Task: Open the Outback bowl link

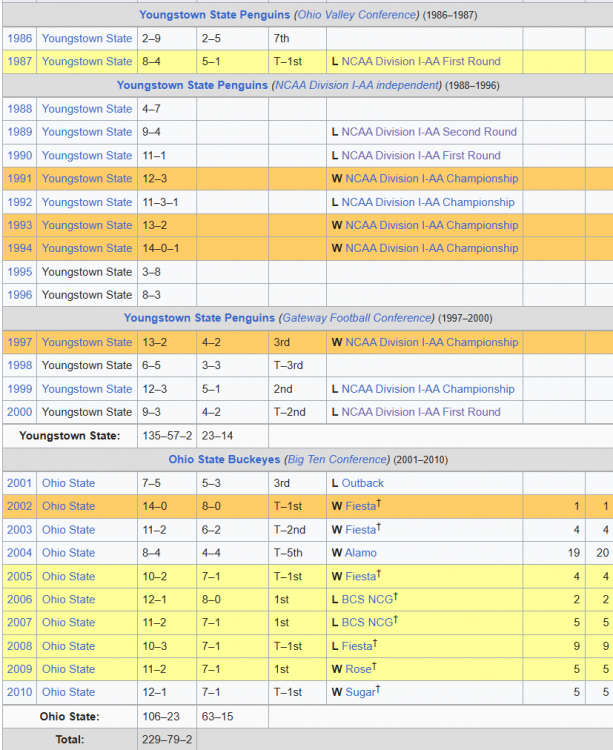Action: (x=362, y=483)
